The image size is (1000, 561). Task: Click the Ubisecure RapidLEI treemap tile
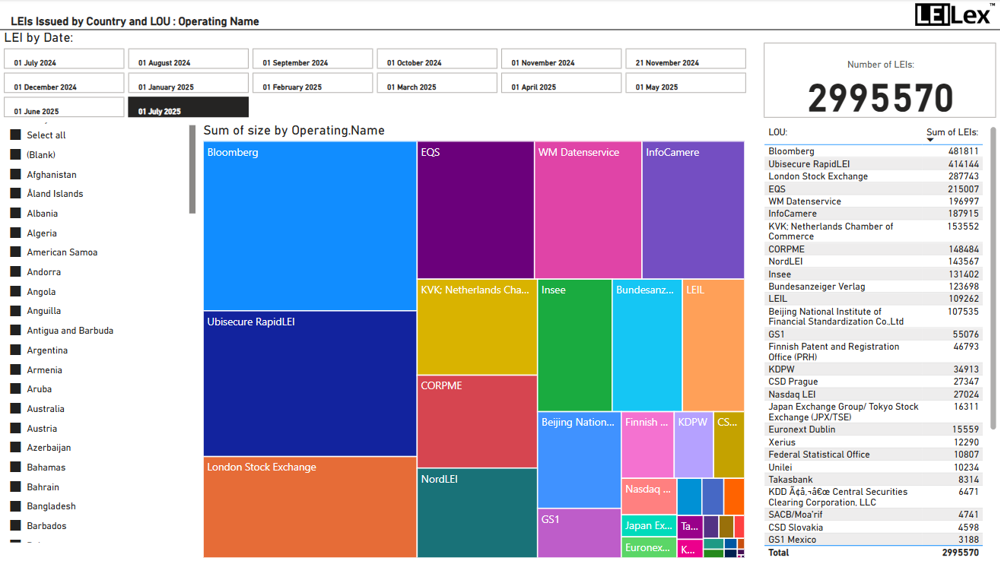coord(310,384)
